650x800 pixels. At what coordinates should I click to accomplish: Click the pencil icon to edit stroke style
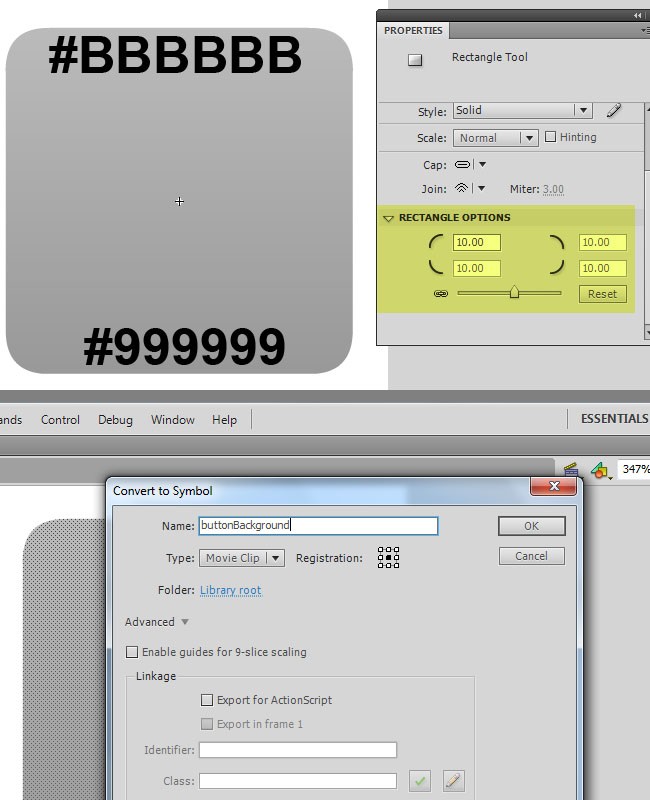pyautogui.click(x=614, y=111)
